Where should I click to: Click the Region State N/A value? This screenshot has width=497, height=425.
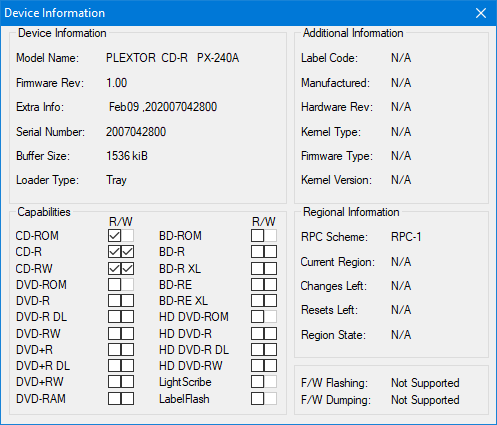[x=401, y=335]
